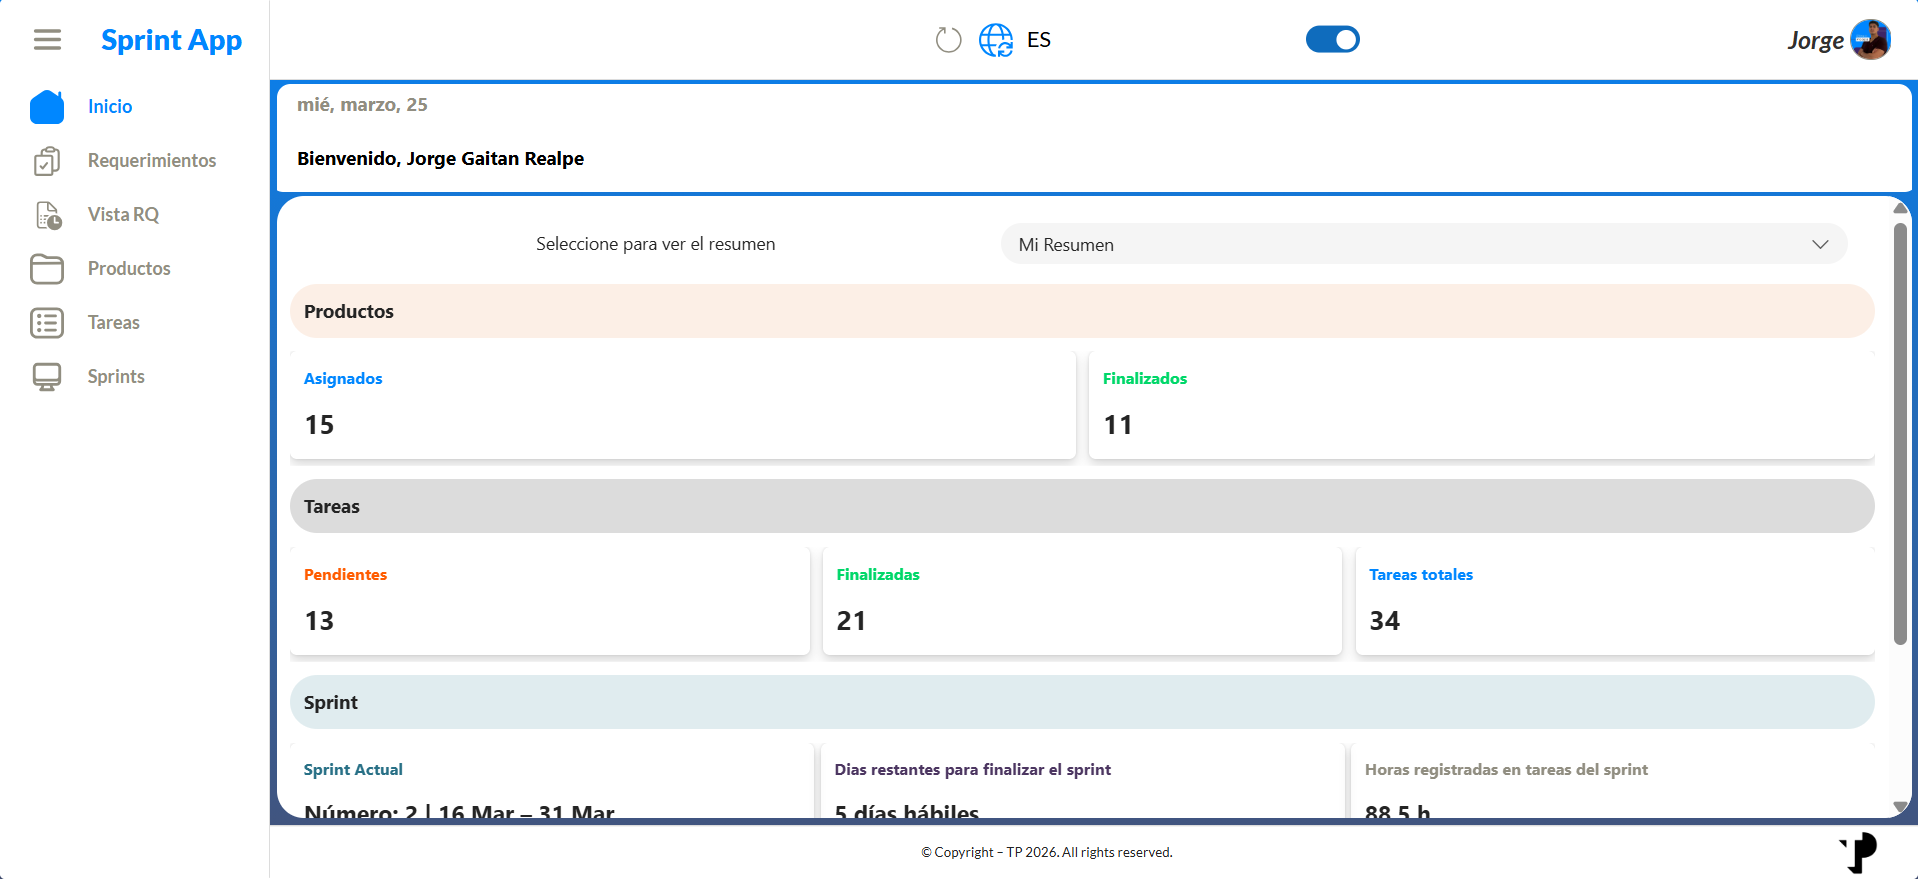The height and width of the screenshot is (880, 1920).
Task: Click the Dias restantes sprint card
Action: click(x=1082, y=781)
